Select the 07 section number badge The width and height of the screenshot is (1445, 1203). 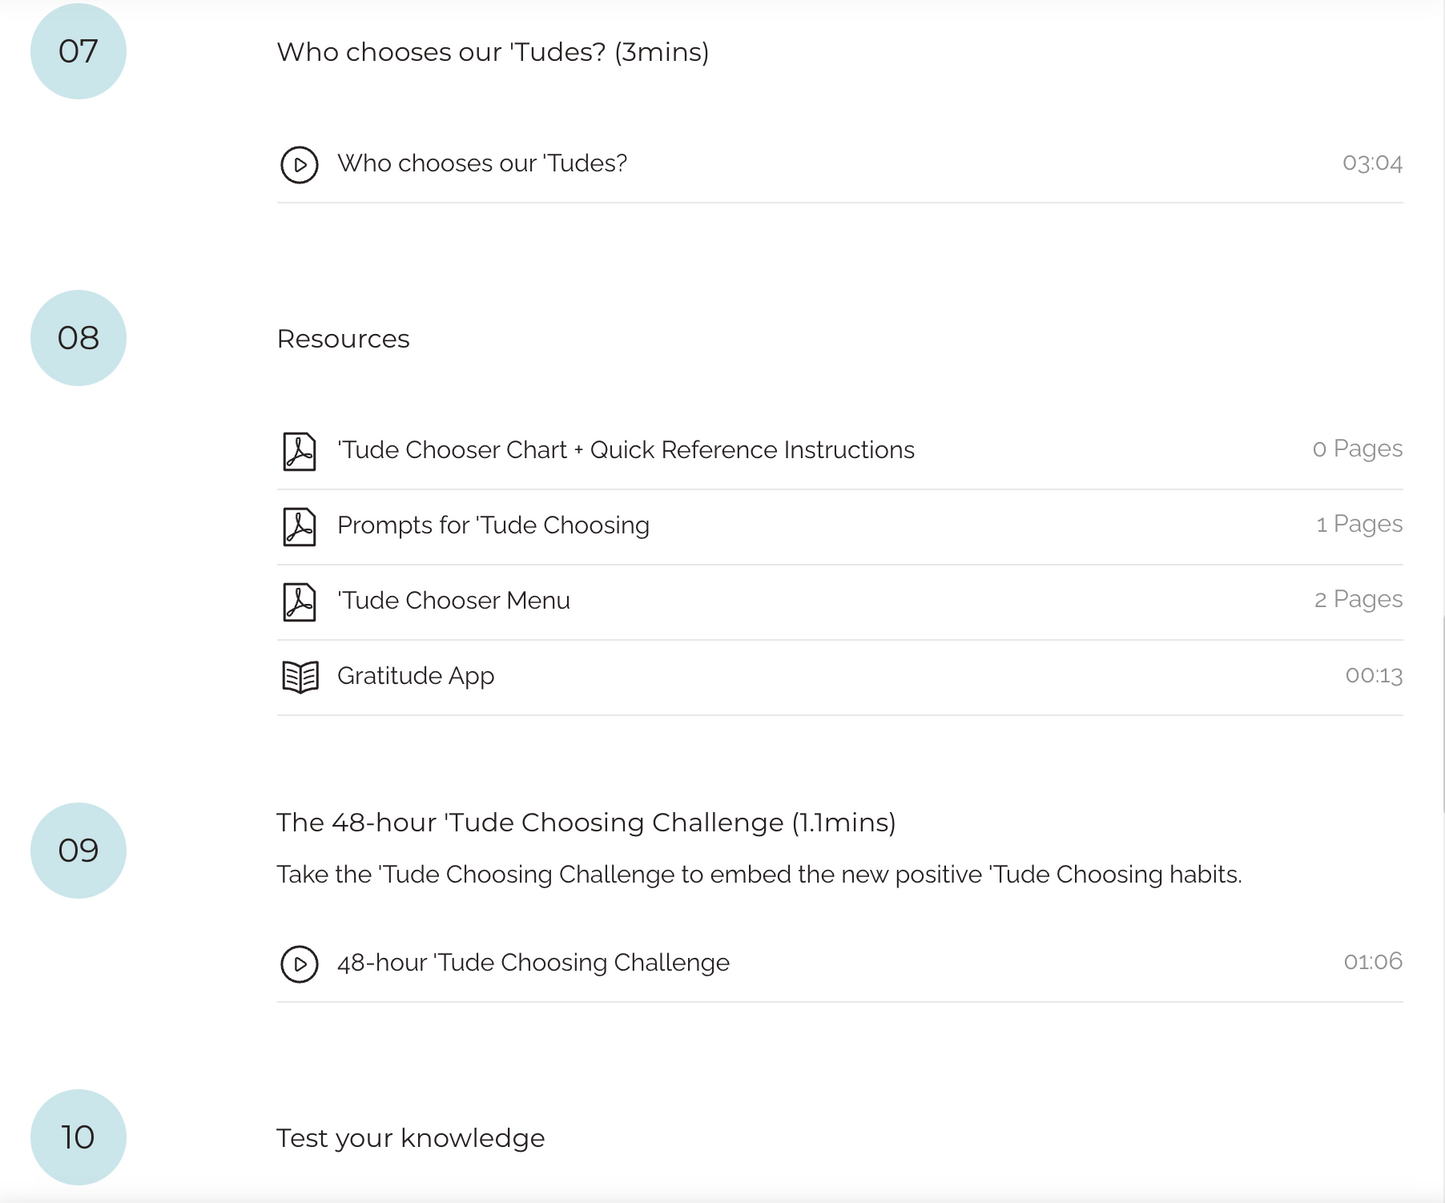tap(78, 51)
